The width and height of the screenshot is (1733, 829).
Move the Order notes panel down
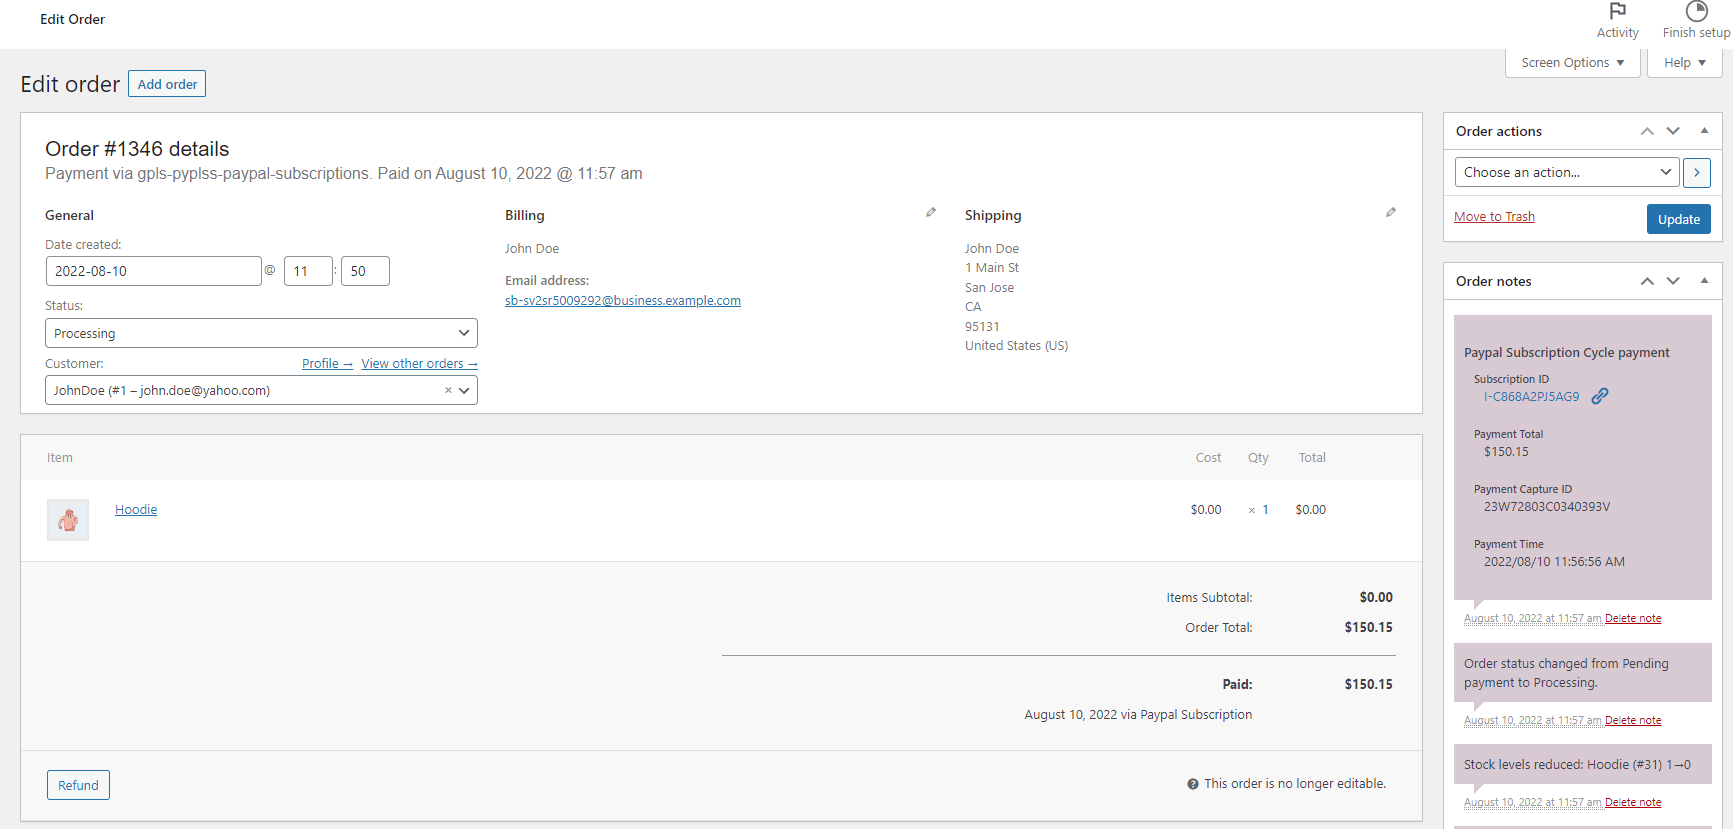[1673, 281]
